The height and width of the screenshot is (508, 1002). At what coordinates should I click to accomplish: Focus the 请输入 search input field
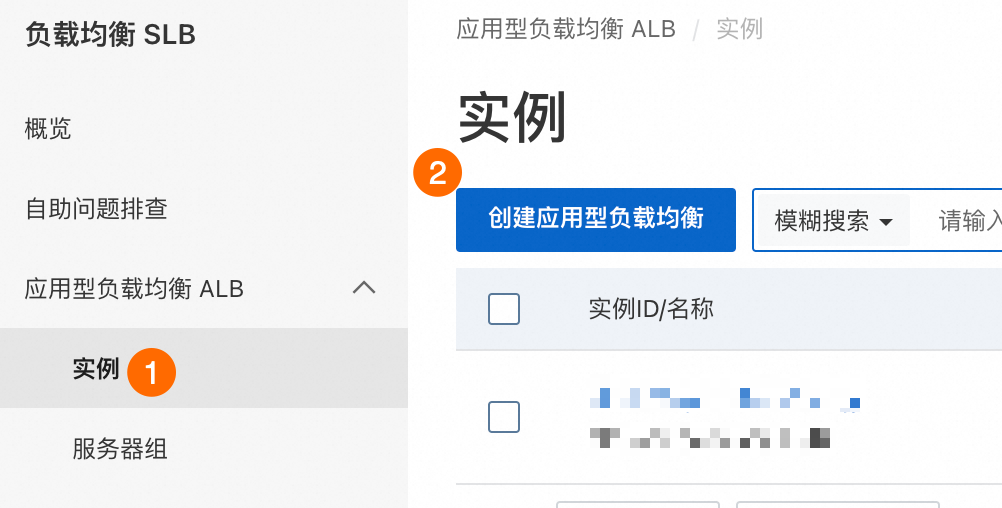959,221
